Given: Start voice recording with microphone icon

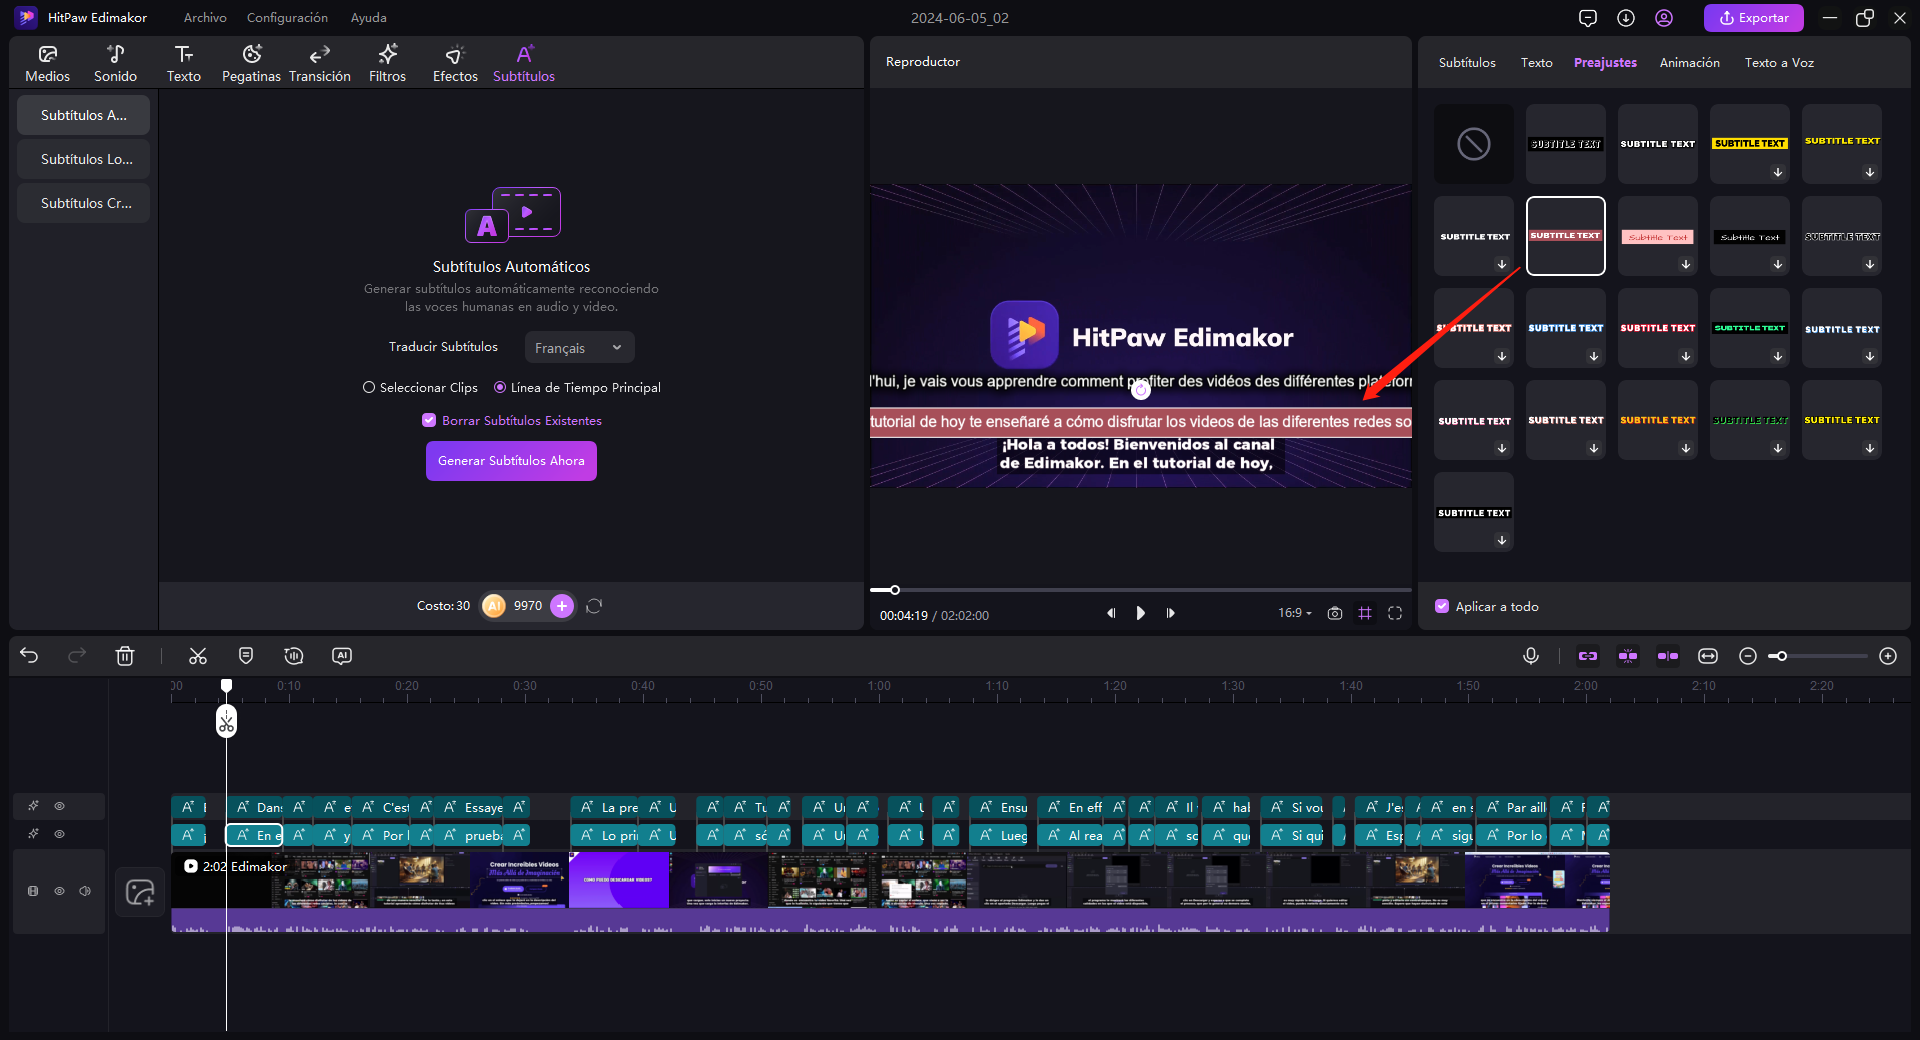Looking at the screenshot, I should point(1531,656).
